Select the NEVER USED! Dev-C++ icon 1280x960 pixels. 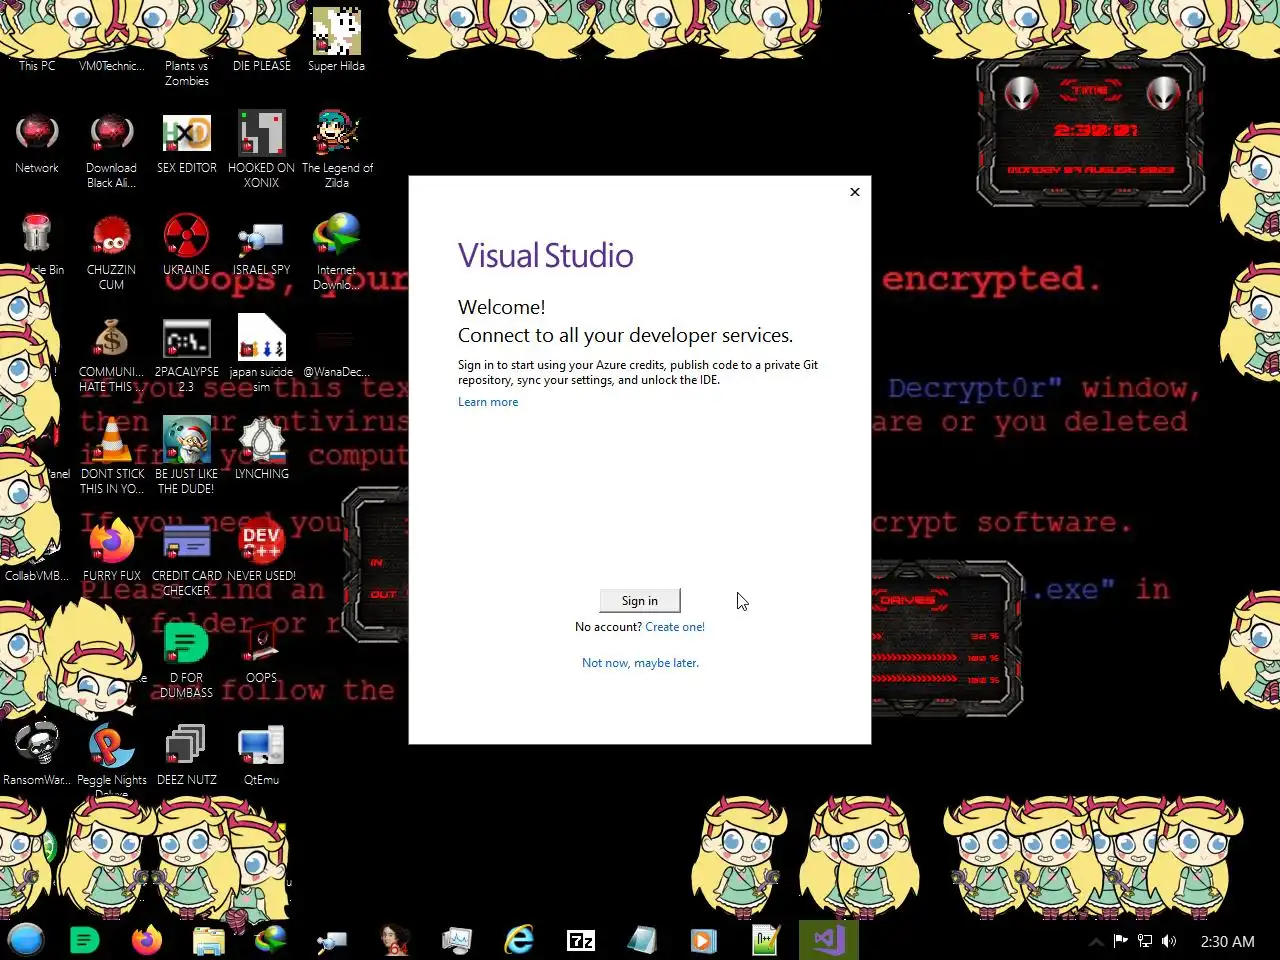pos(261,550)
